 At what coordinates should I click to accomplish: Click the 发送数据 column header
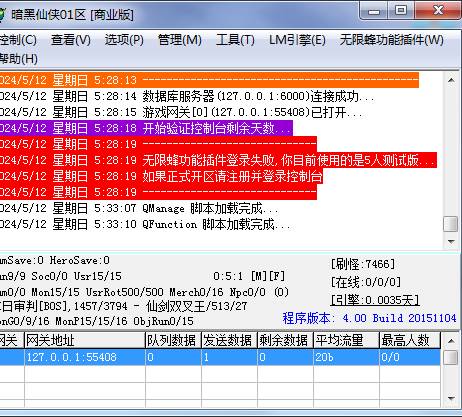[229, 340]
